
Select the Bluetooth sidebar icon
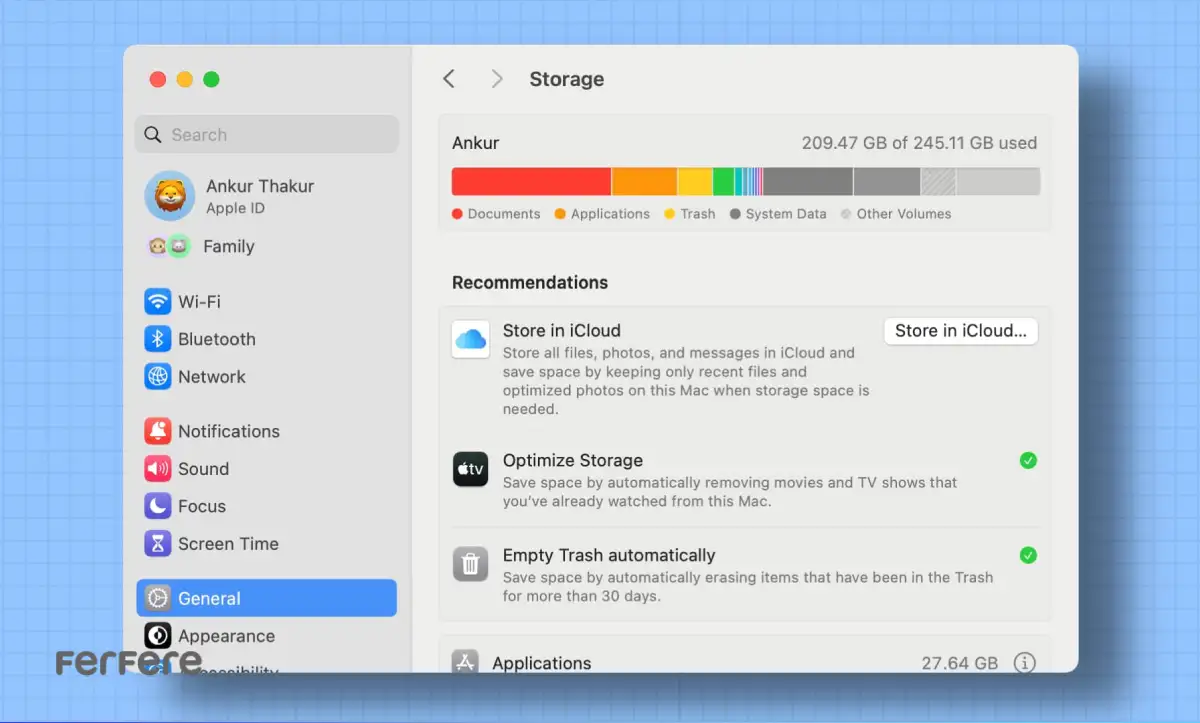coord(157,339)
